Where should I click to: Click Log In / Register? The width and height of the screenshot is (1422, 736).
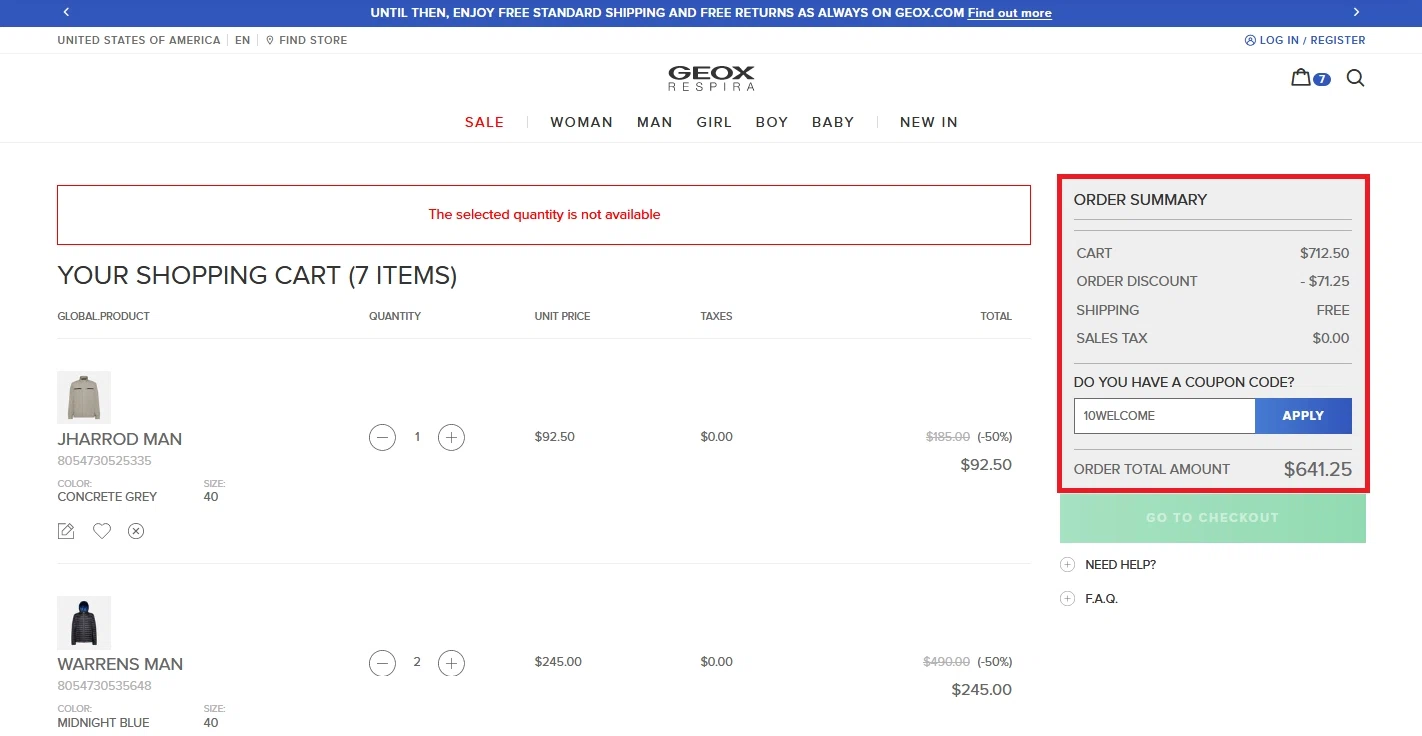[x=1305, y=40]
